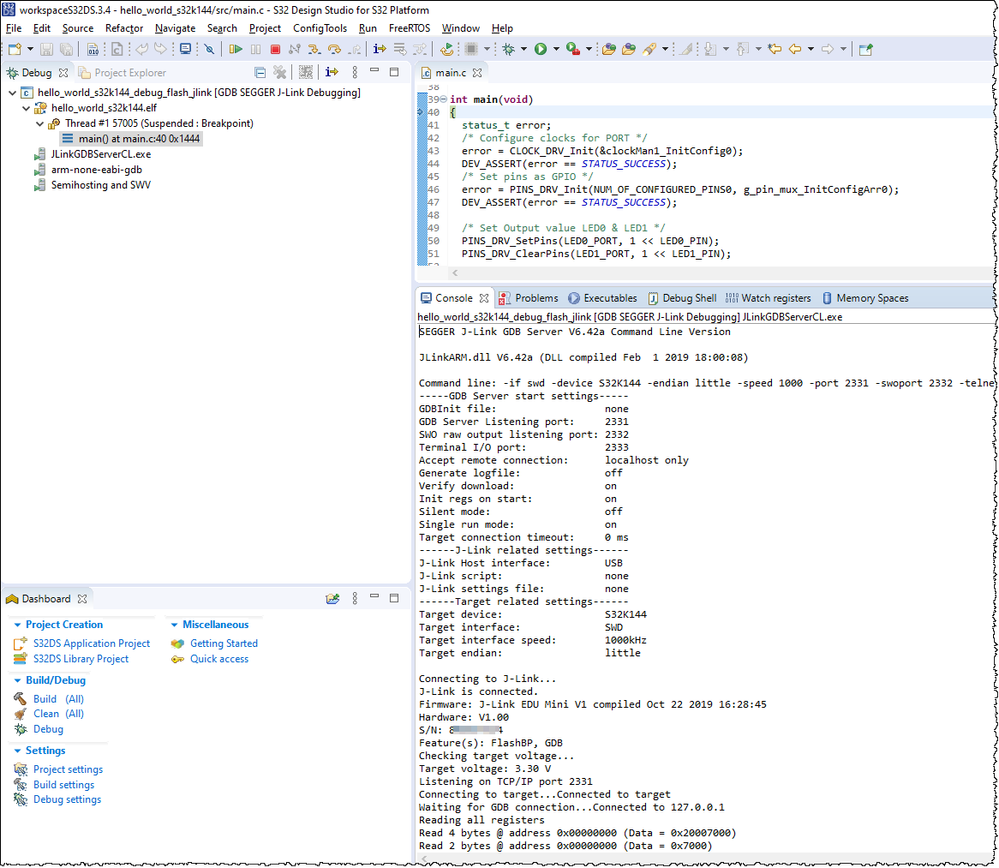Screen dimensions: 999x868
Task: Collapse the Thread #1 57005 node
Action: click(x=40, y=123)
